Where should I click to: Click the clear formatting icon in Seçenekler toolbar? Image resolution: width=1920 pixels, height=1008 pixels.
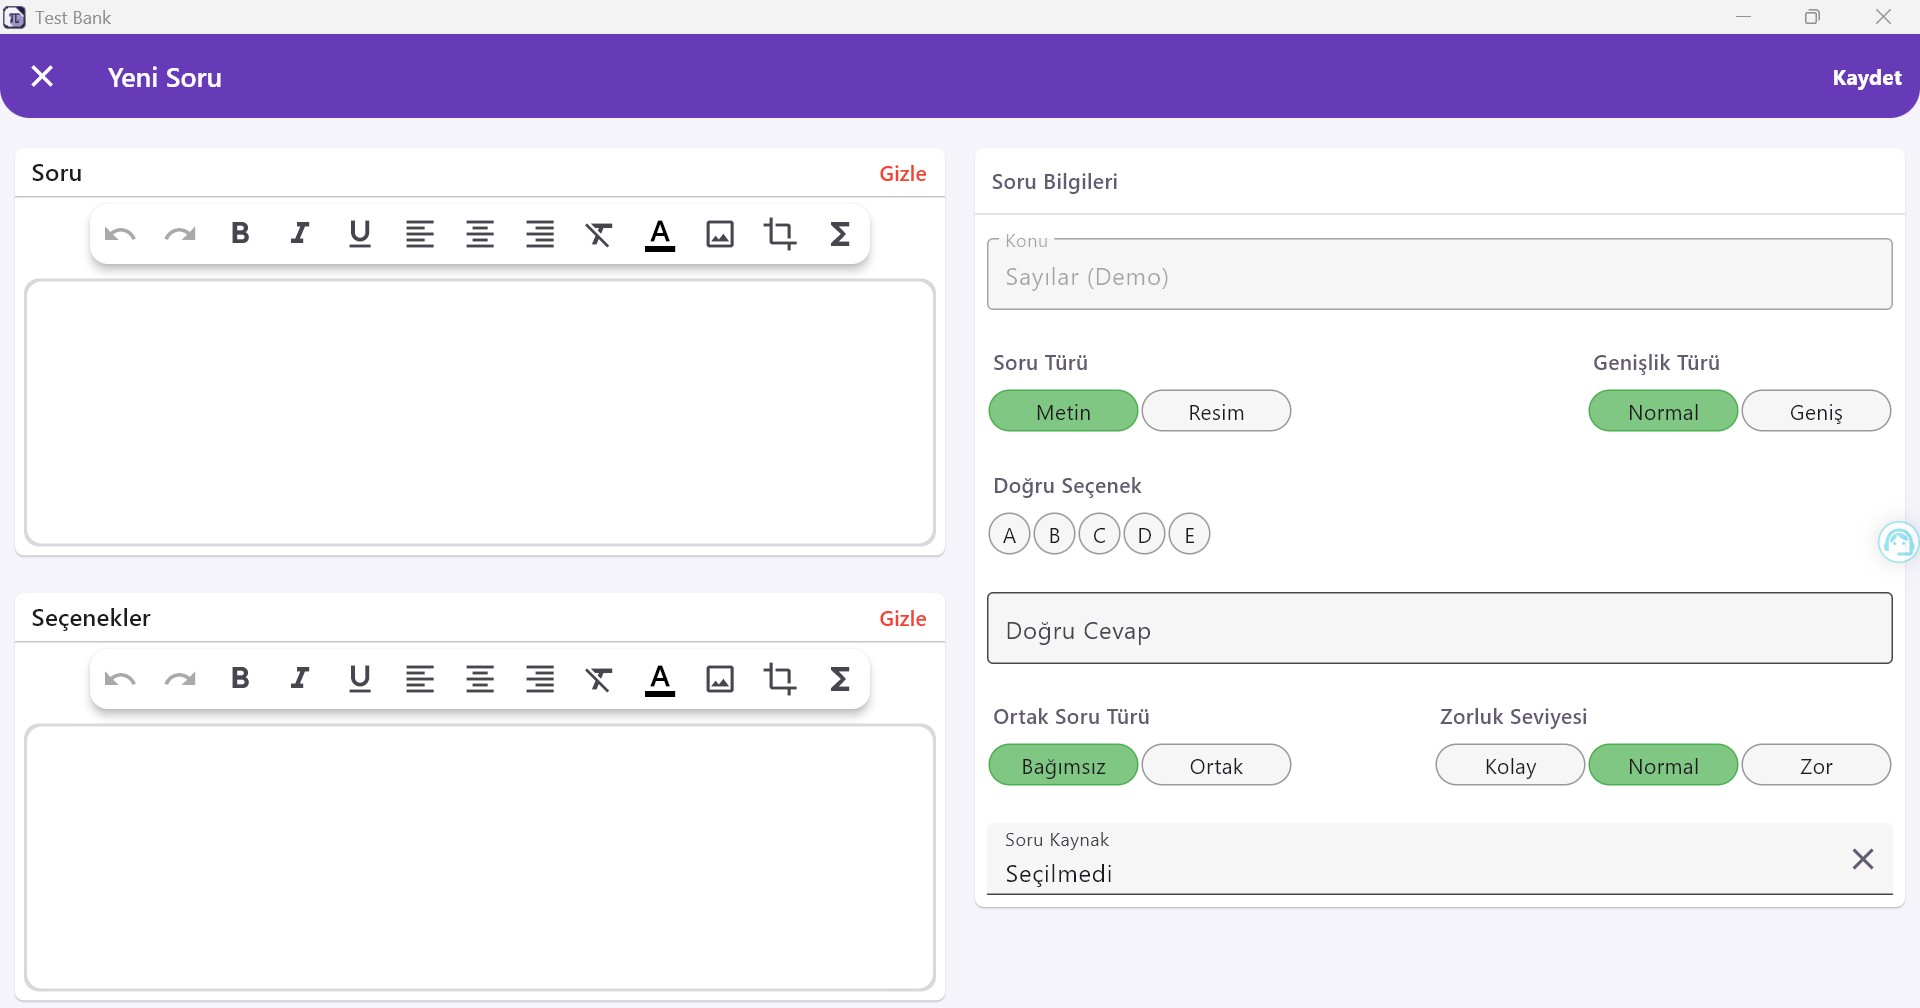point(599,678)
